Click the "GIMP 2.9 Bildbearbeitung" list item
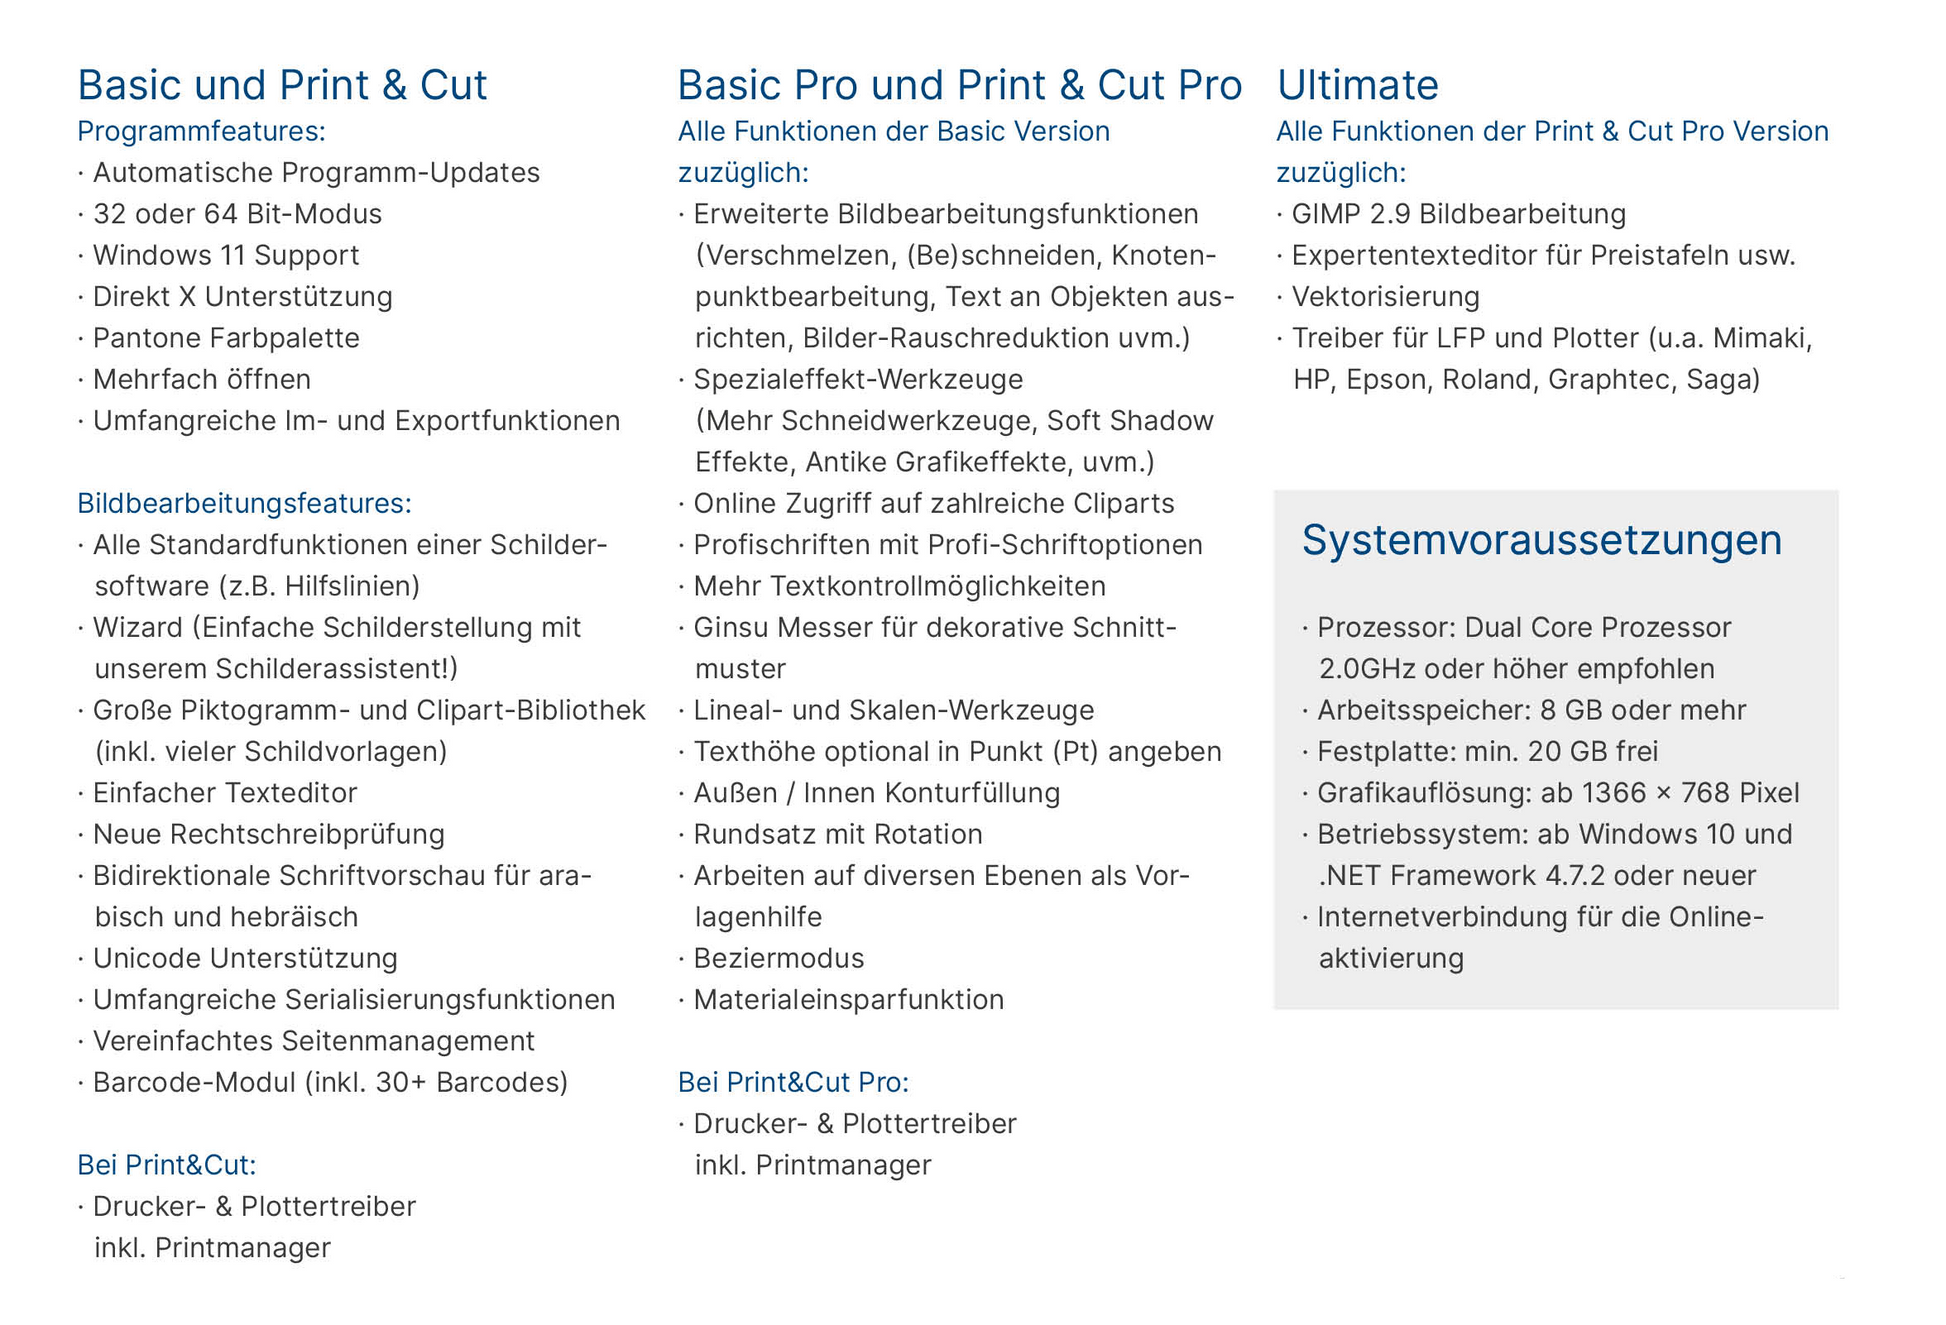 1458,214
